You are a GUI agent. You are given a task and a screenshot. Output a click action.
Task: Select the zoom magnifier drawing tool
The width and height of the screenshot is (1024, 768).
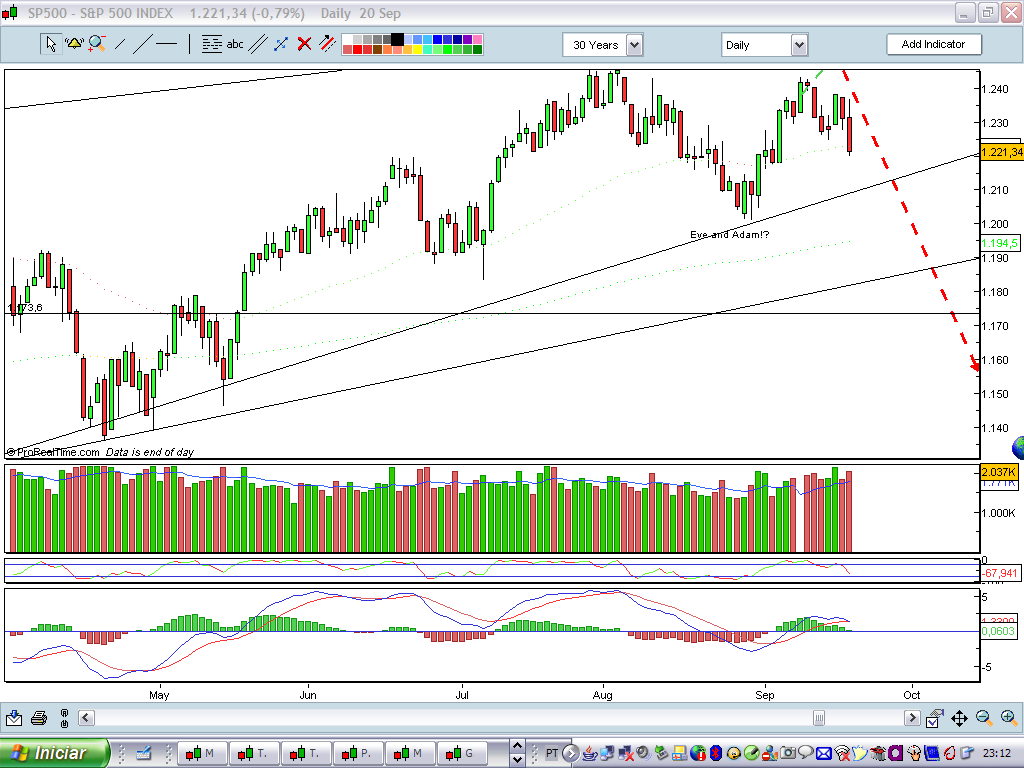coord(96,44)
